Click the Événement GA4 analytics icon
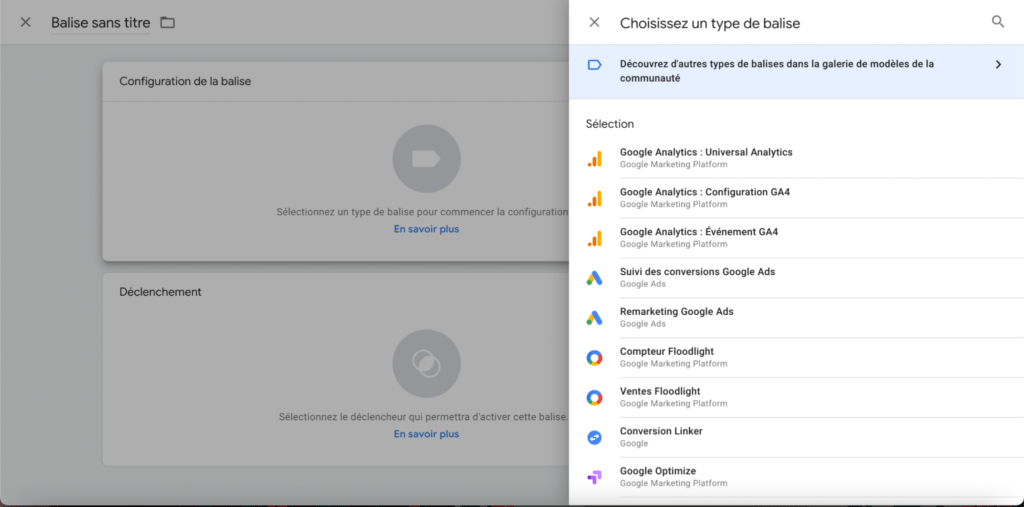Image resolution: width=1024 pixels, height=507 pixels. (x=594, y=238)
